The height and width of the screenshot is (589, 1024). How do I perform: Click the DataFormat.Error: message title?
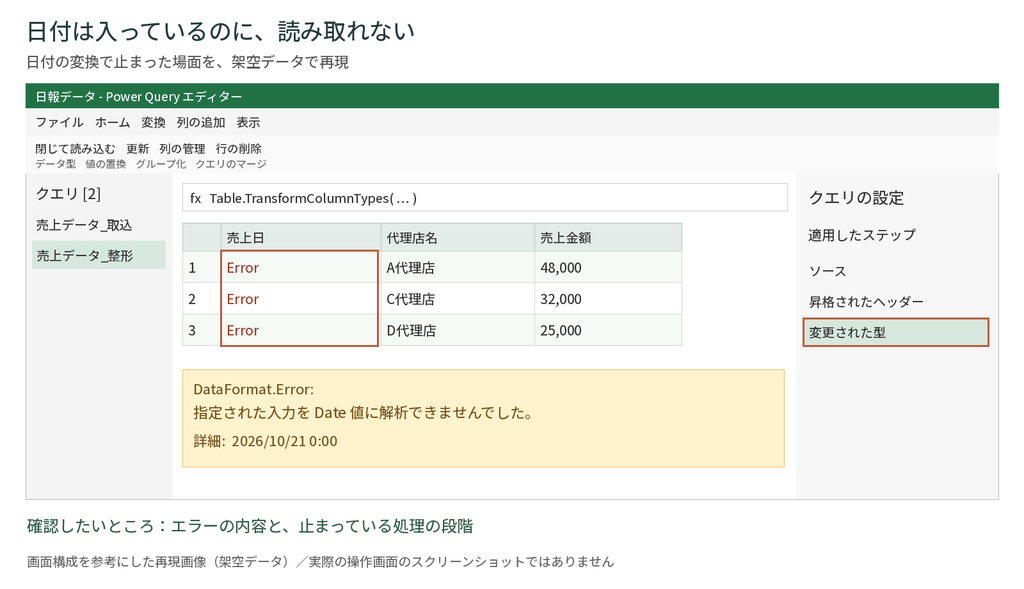[253, 389]
